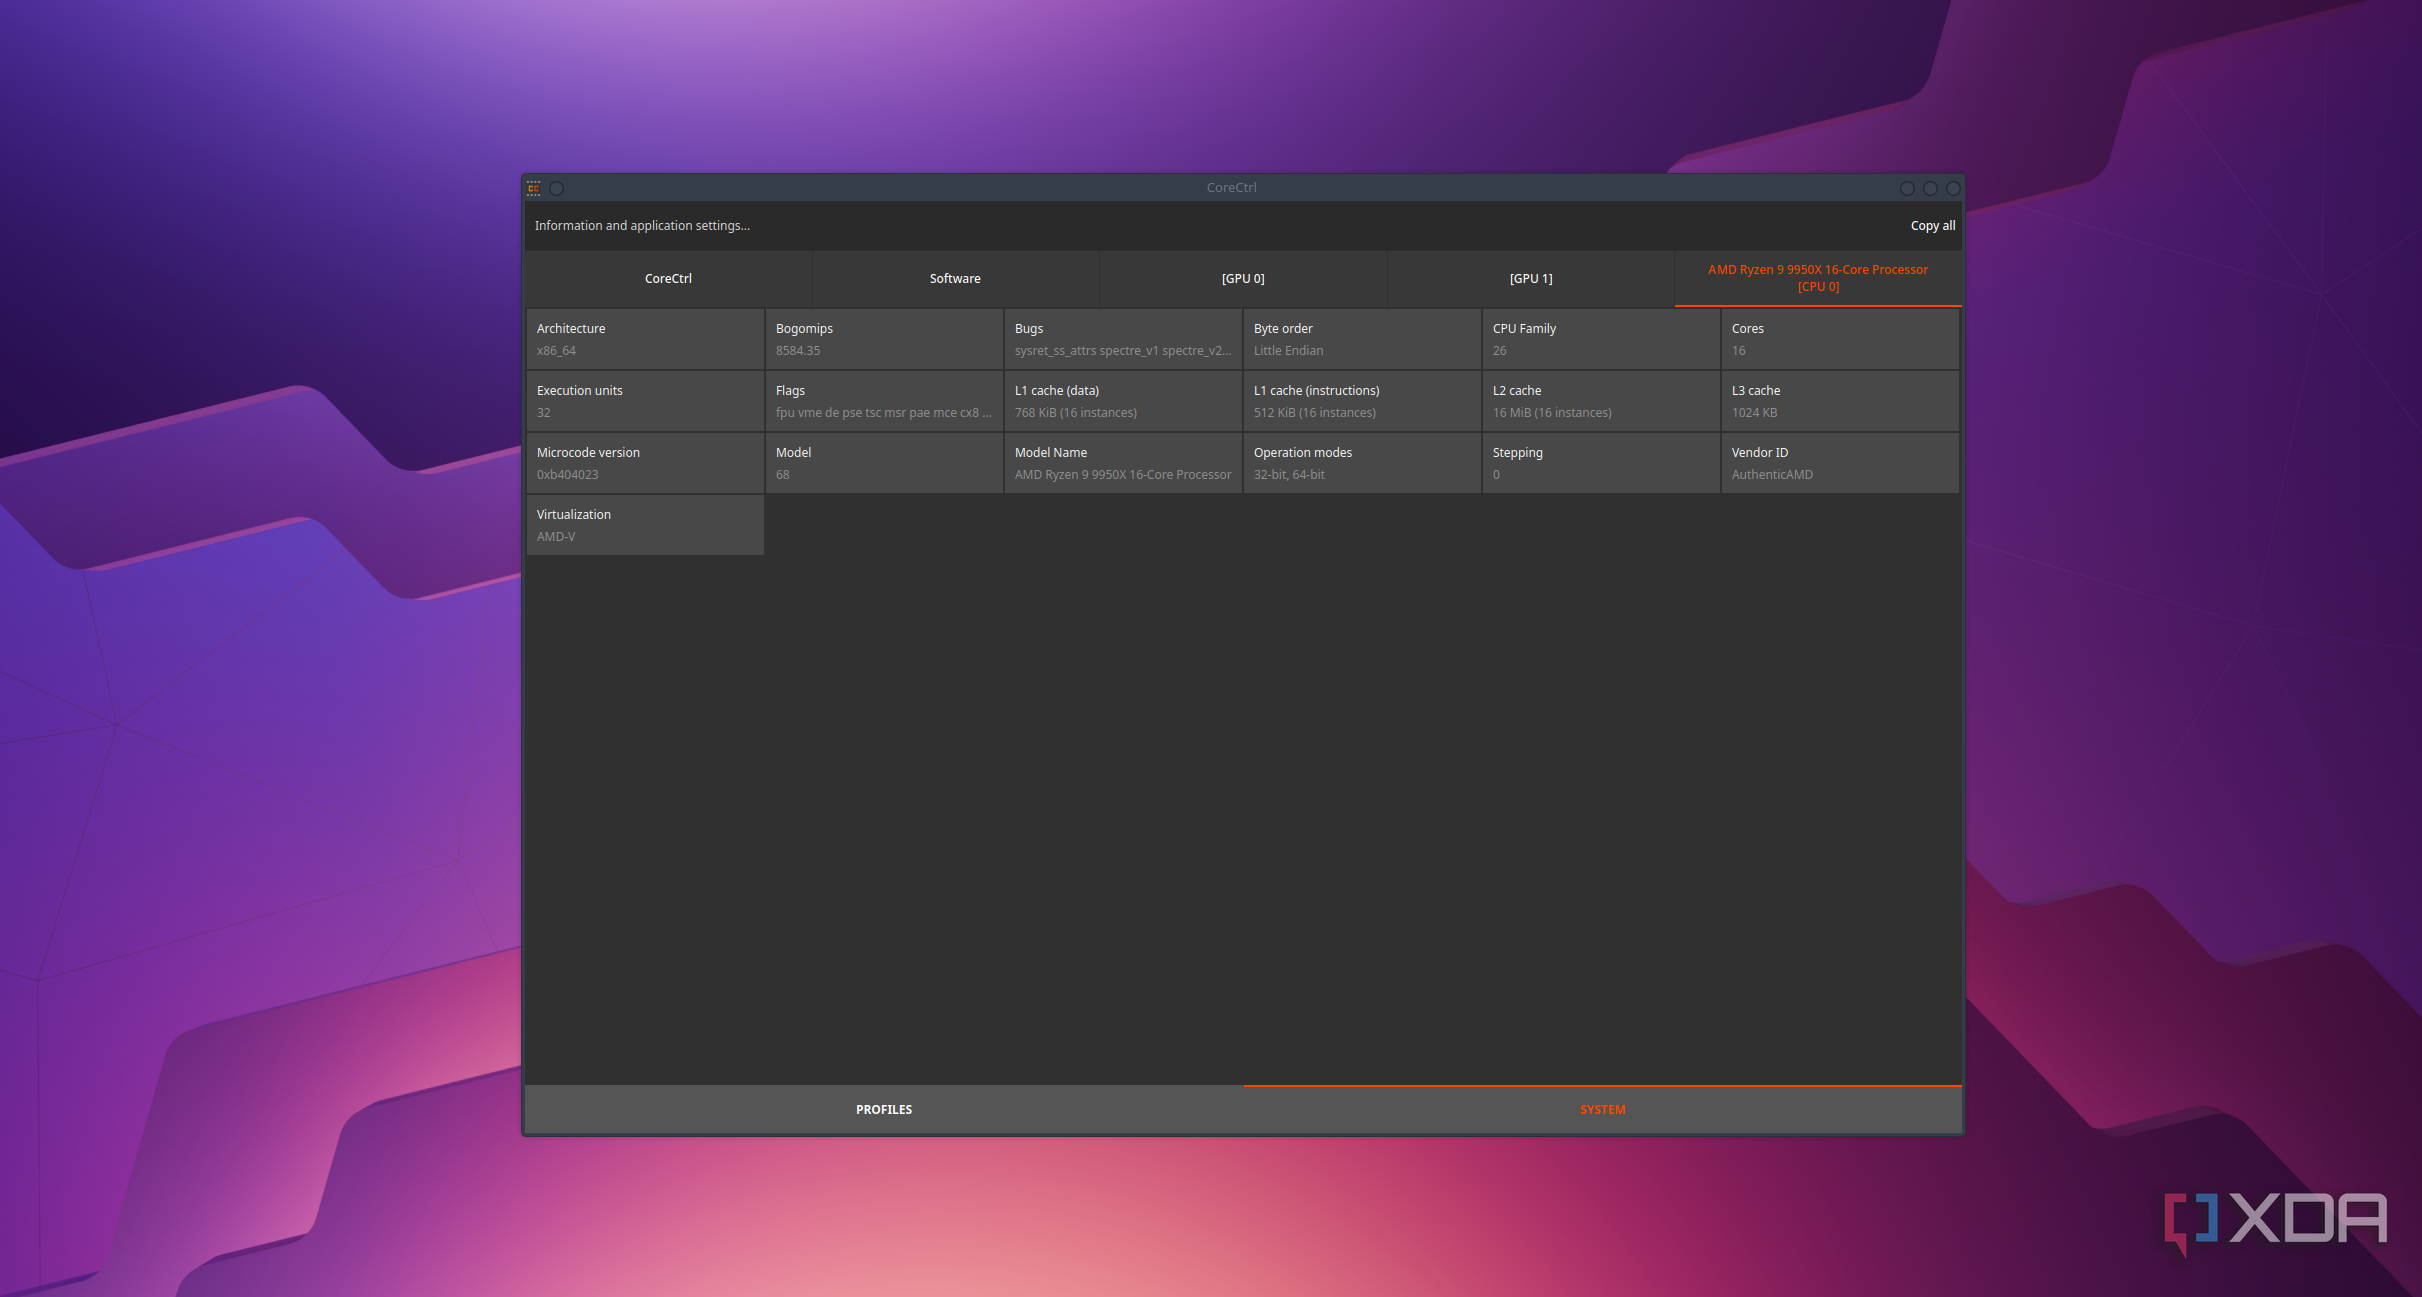Switch to the SYSTEM bottom tab
The width and height of the screenshot is (2422, 1297).
[1602, 1110]
